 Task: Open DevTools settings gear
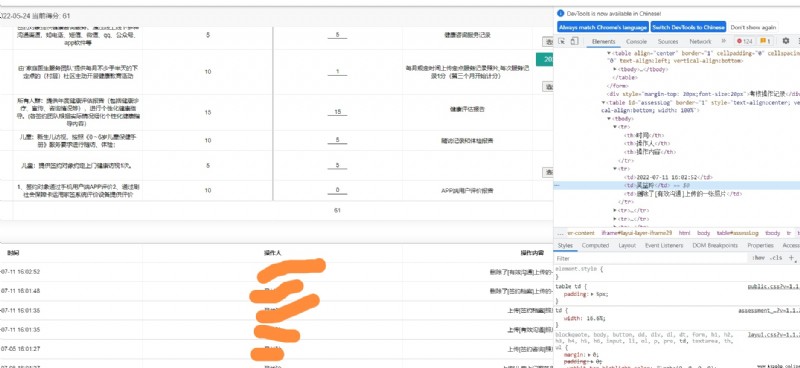point(786,41)
